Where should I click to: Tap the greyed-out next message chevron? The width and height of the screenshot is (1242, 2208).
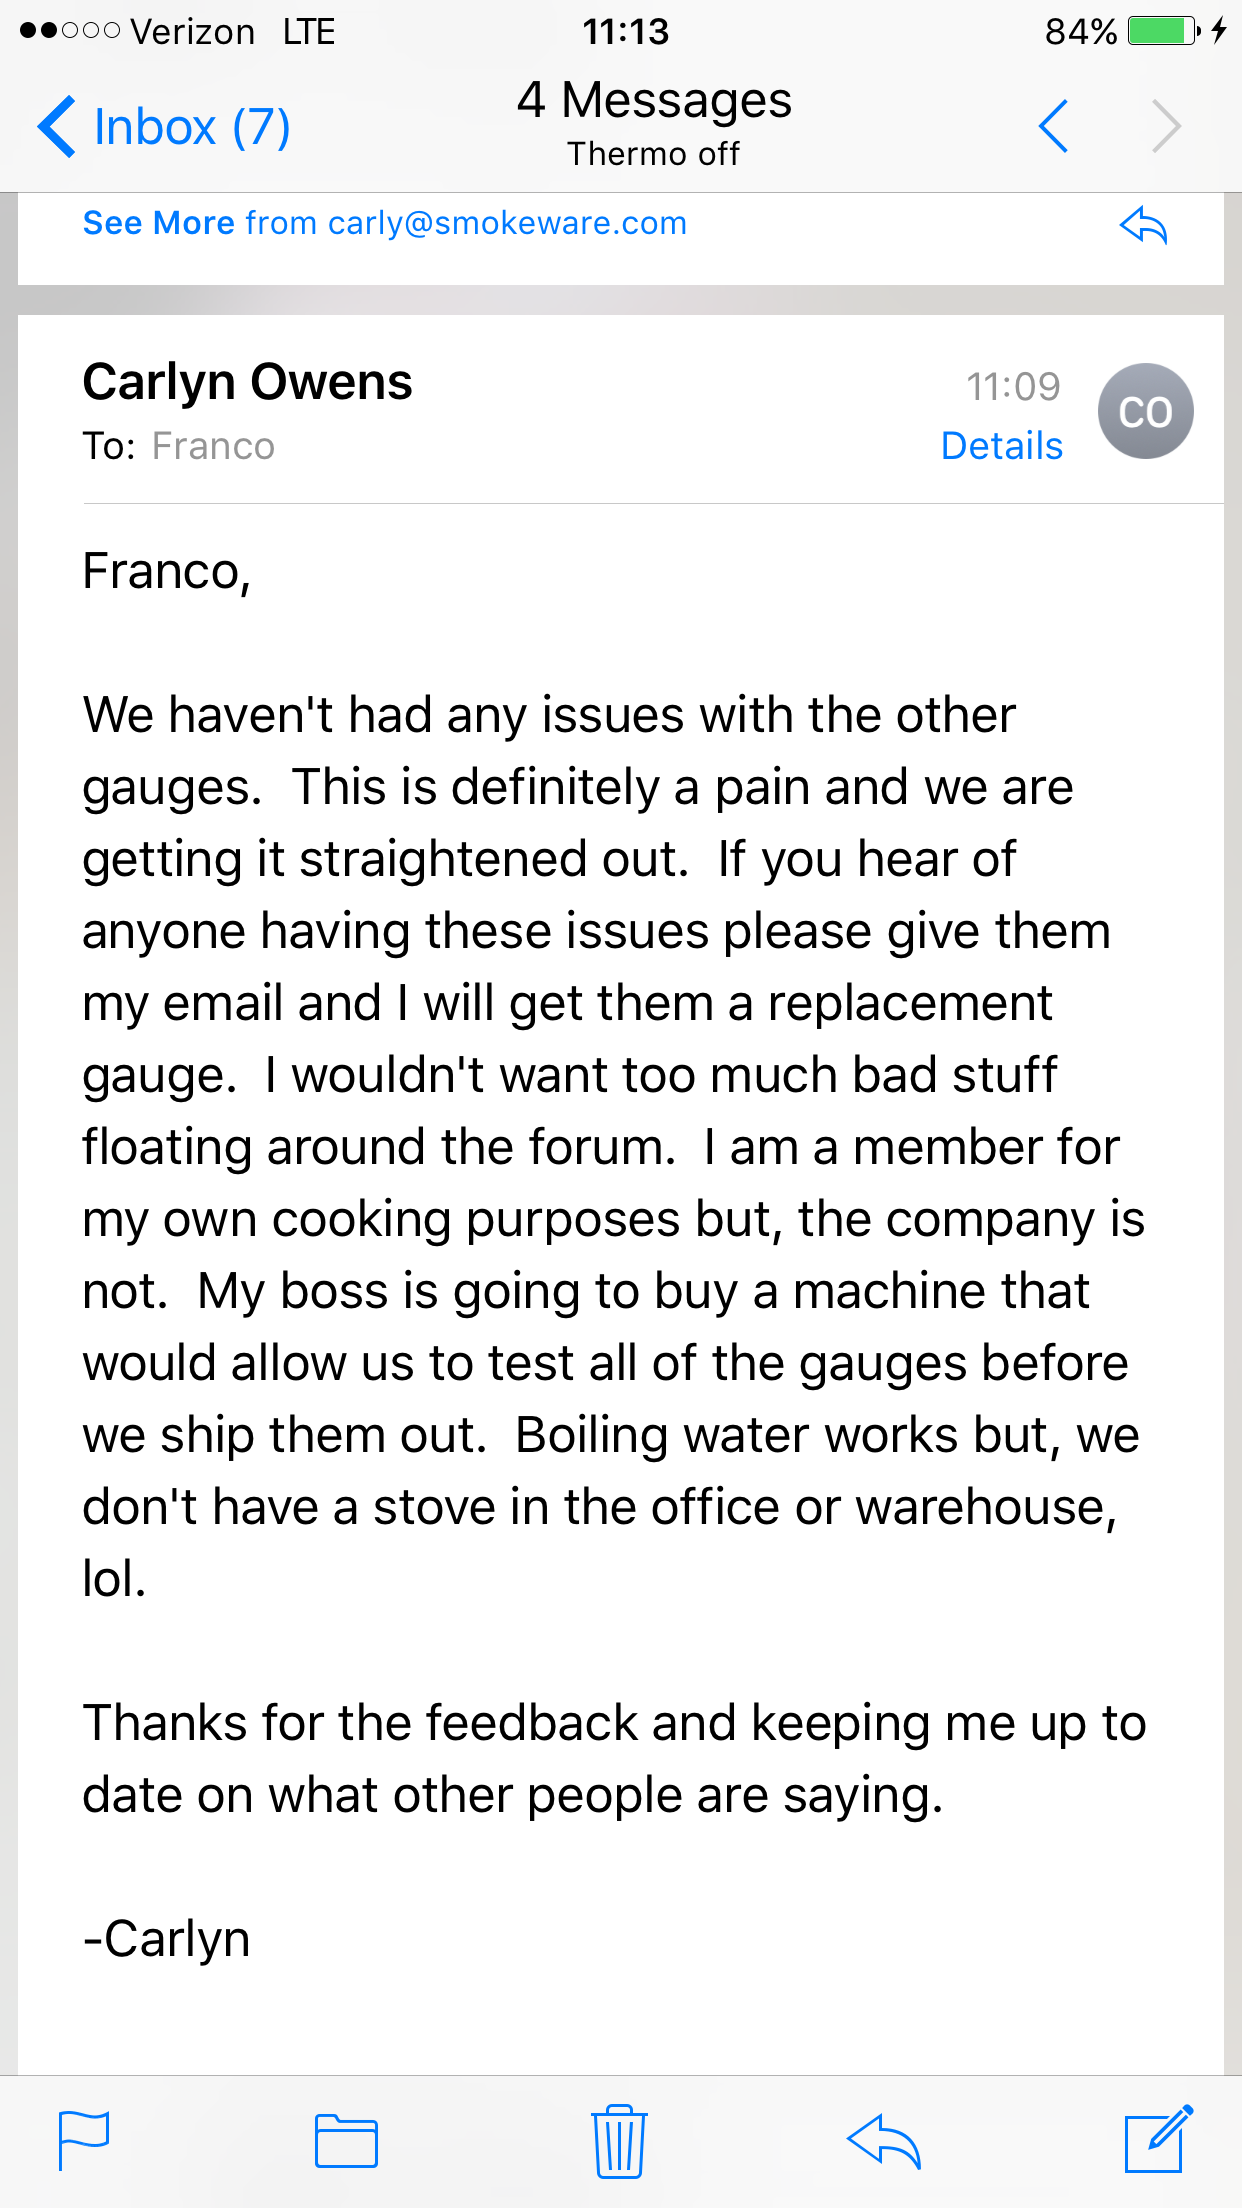pos(1166,126)
